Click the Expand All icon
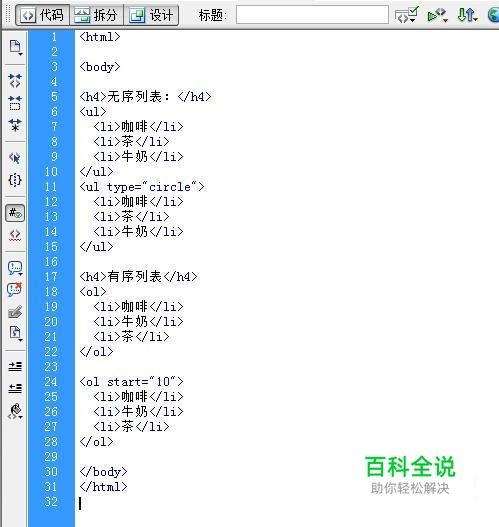 (15, 125)
